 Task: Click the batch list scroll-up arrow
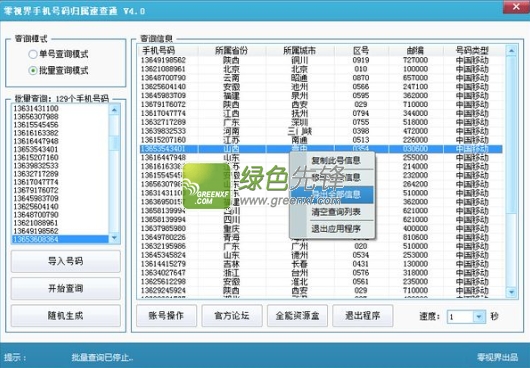pos(114,110)
